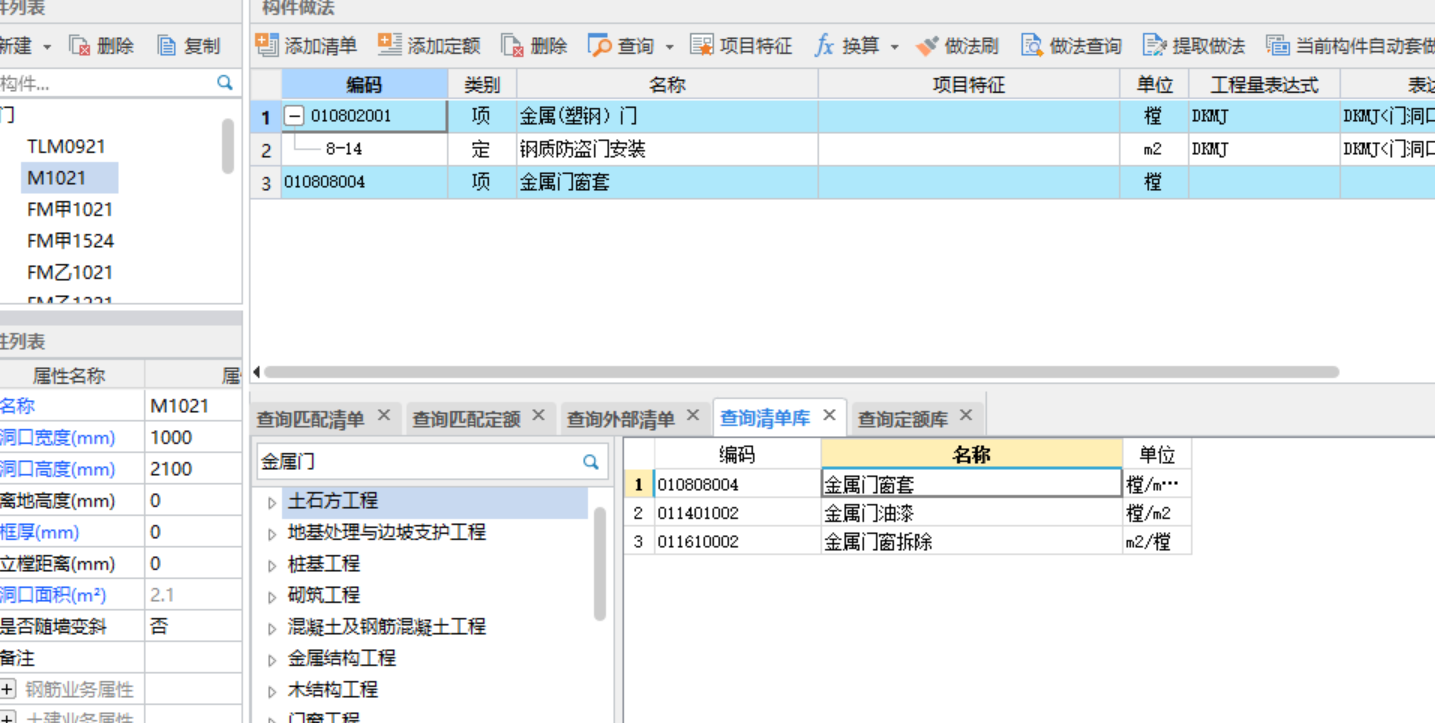Click the 当前构件自动套做法 icon

pos(1277,46)
